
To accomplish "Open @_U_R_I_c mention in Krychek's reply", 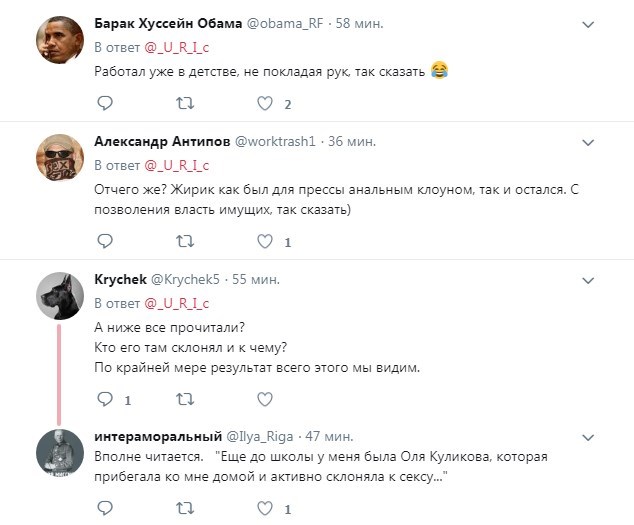I will tap(177, 302).
